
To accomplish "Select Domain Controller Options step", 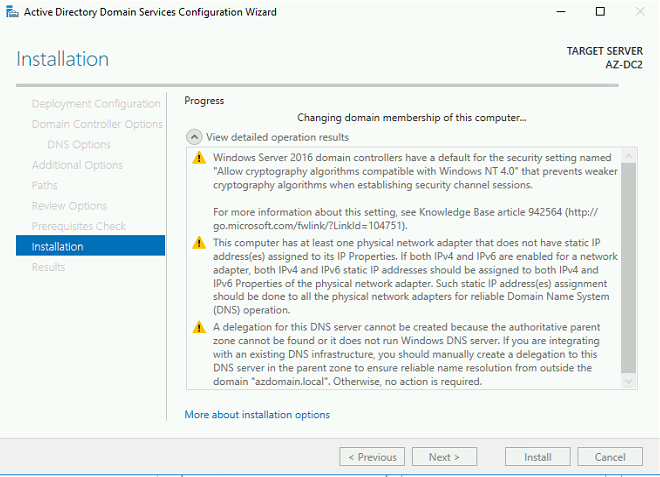I will coord(97,124).
